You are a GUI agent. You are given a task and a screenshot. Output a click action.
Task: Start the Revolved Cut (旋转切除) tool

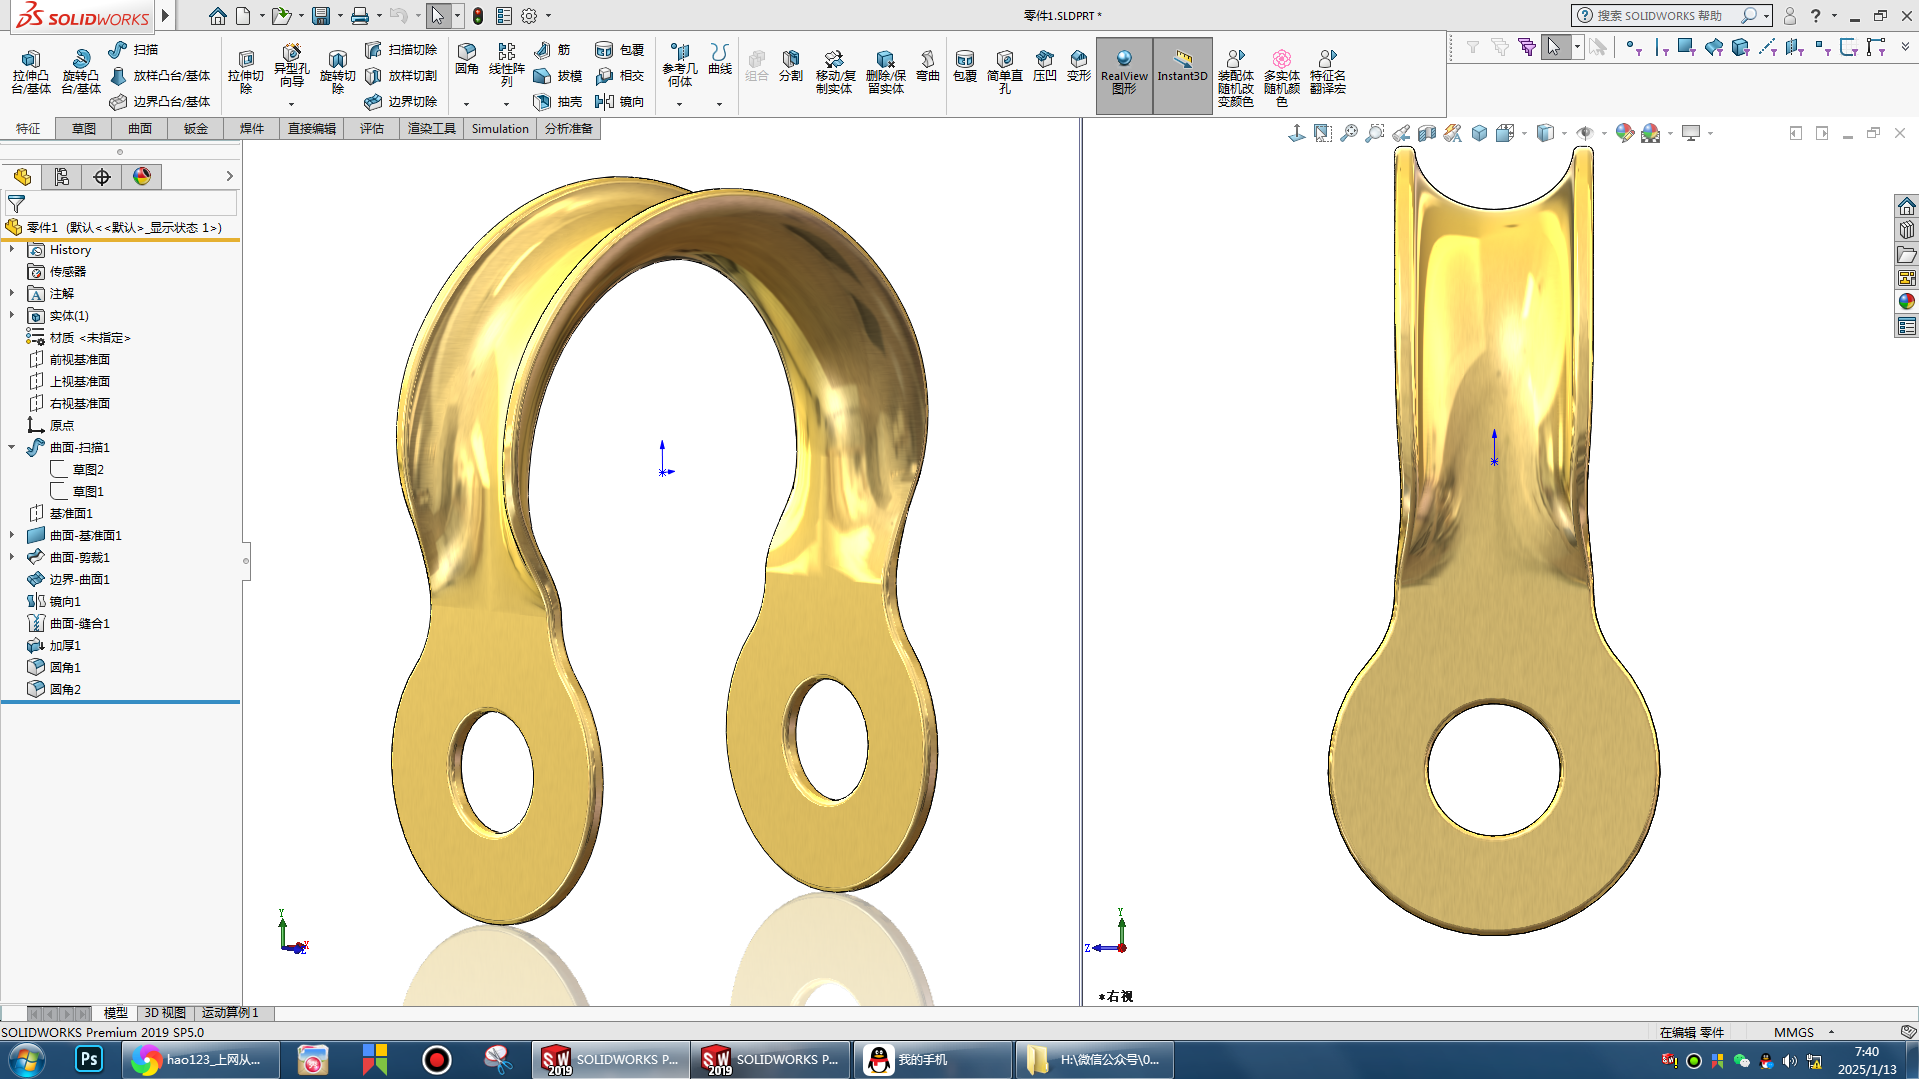coord(338,72)
